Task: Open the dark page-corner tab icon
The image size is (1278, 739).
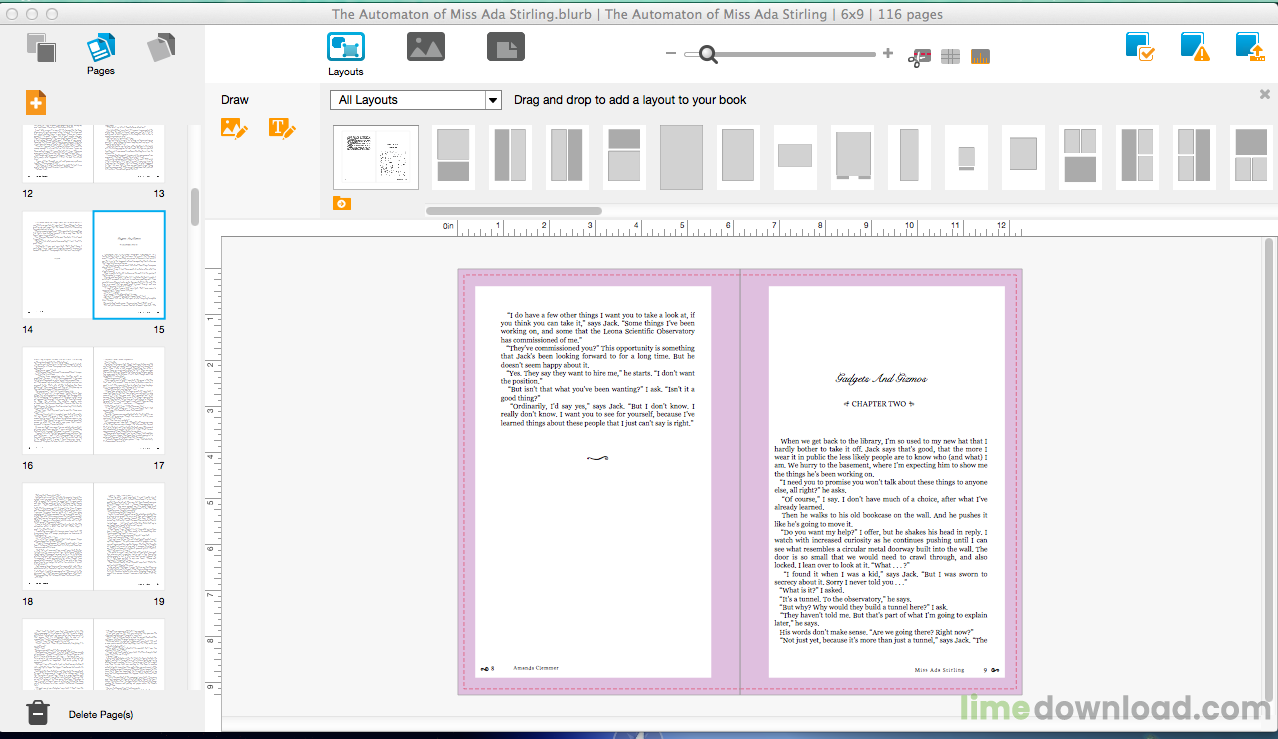Action: click(x=506, y=47)
